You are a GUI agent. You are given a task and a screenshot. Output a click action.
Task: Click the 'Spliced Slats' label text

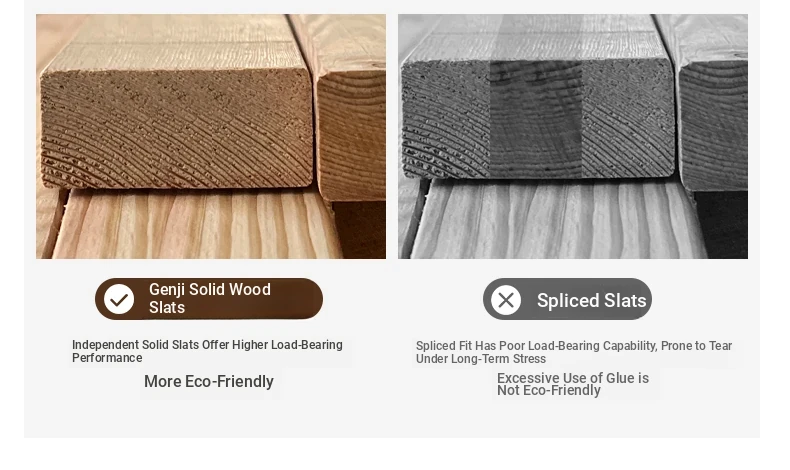(591, 301)
